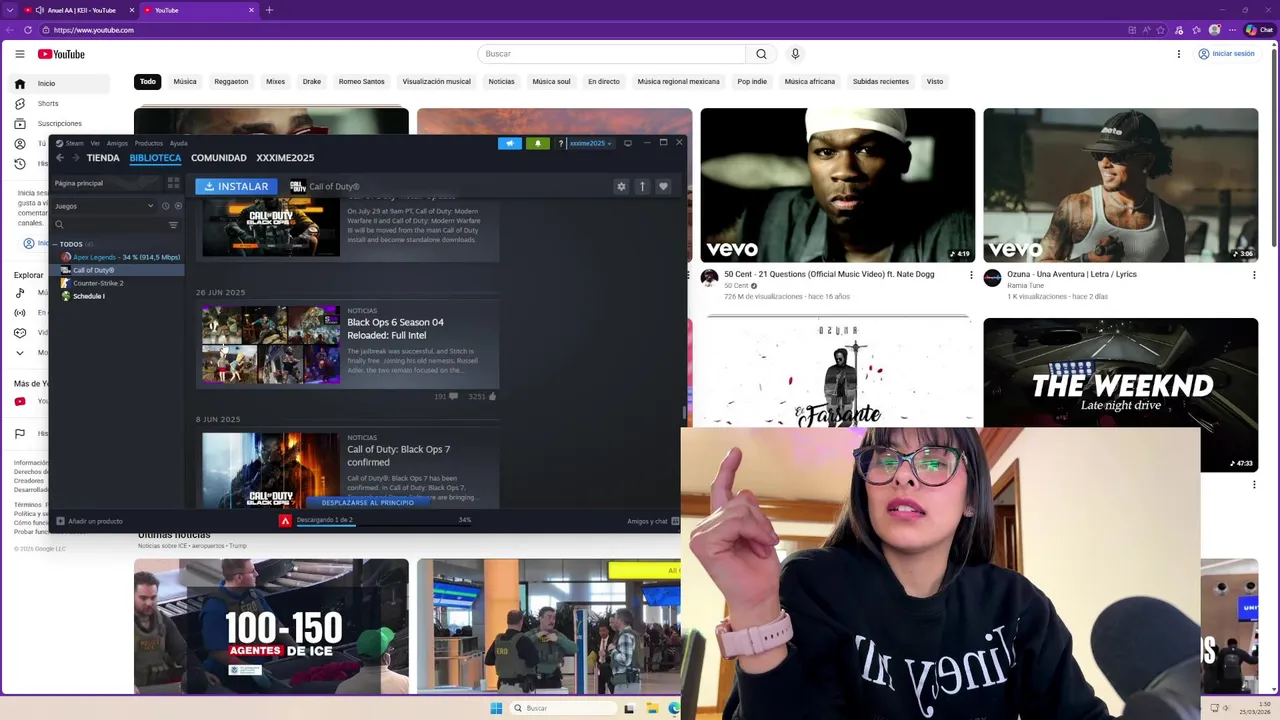
Task: Open Amigos y chat in Steam
Action: 653,521
